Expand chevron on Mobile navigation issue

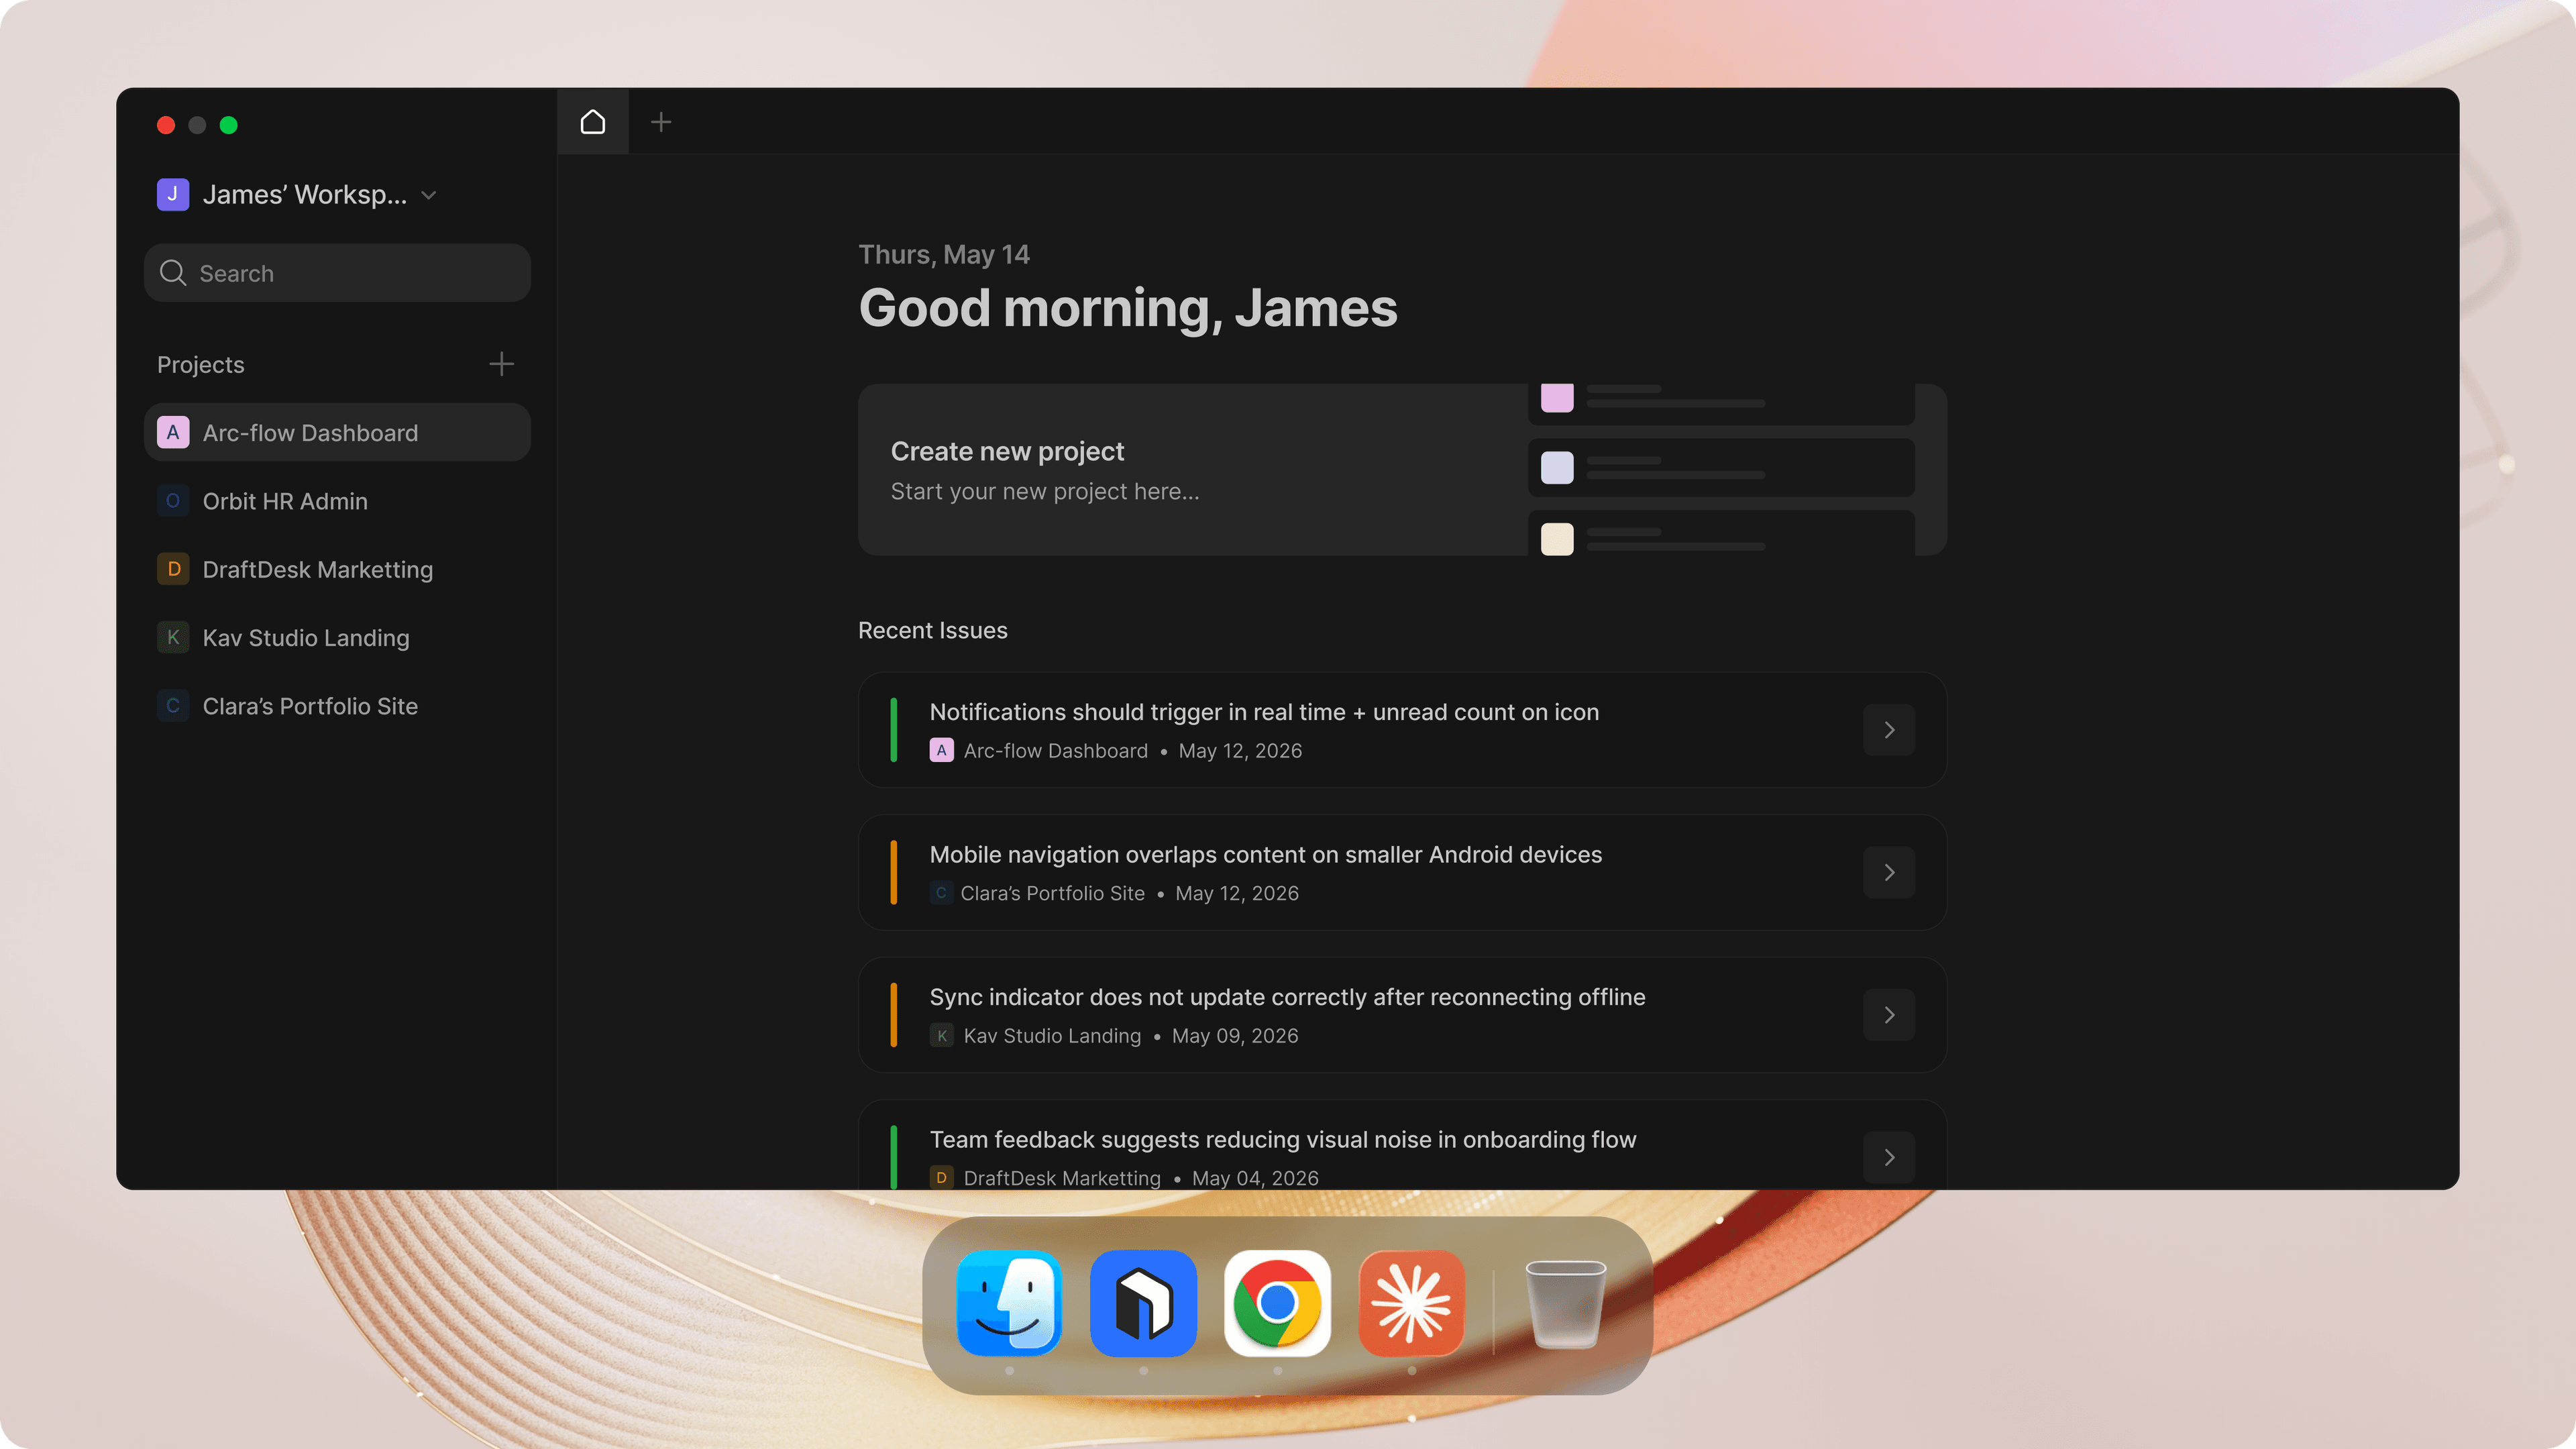[x=1889, y=873]
